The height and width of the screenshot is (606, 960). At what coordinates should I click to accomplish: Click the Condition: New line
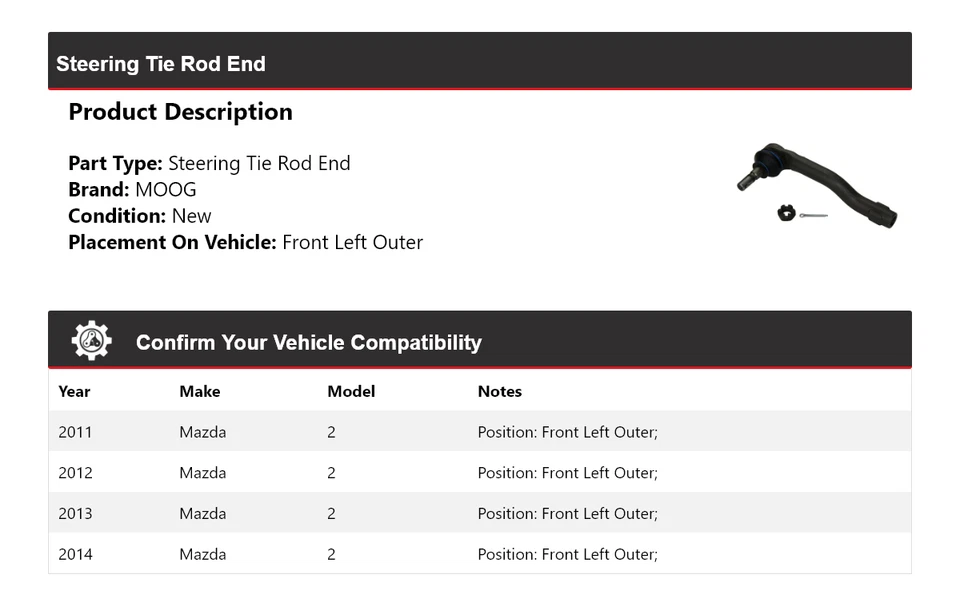pyautogui.click(x=140, y=216)
